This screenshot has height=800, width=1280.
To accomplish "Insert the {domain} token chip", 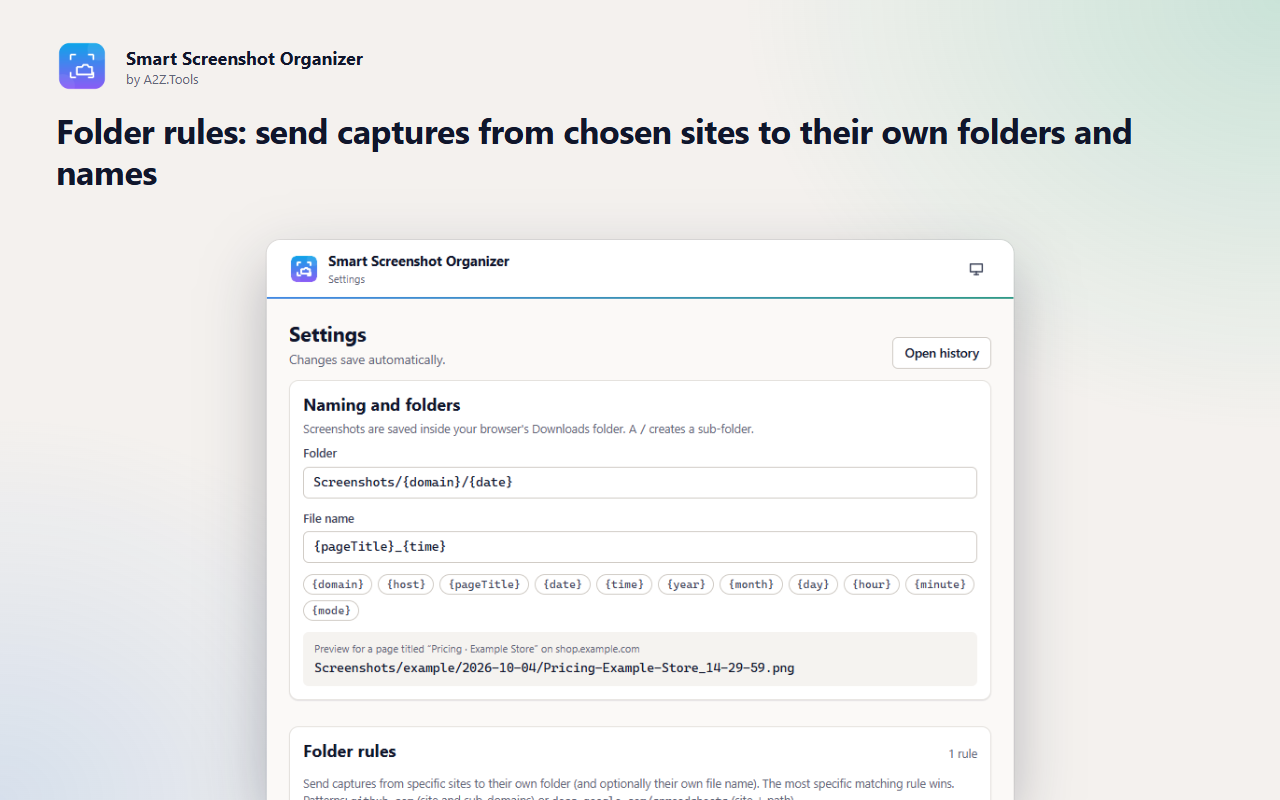I will pos(338,584).
